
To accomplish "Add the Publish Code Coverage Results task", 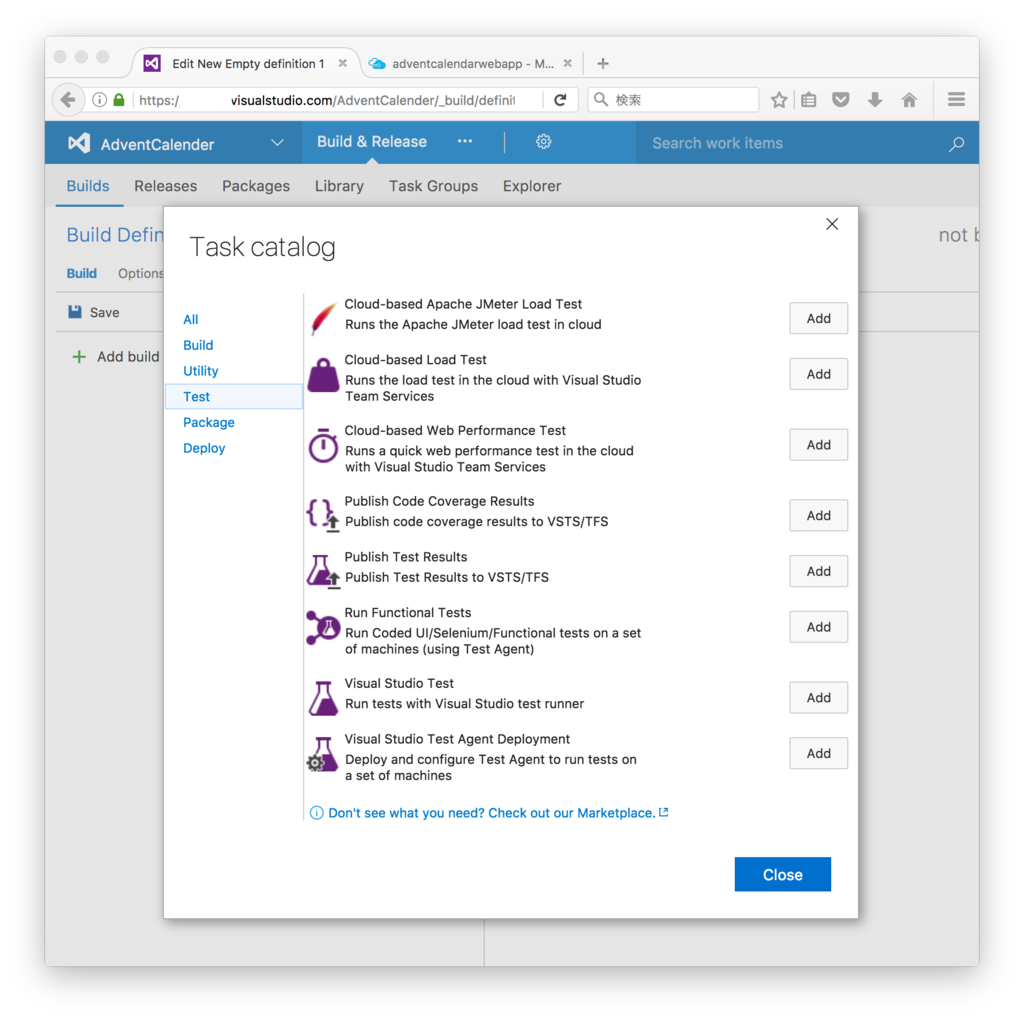I will click(818, 515).
